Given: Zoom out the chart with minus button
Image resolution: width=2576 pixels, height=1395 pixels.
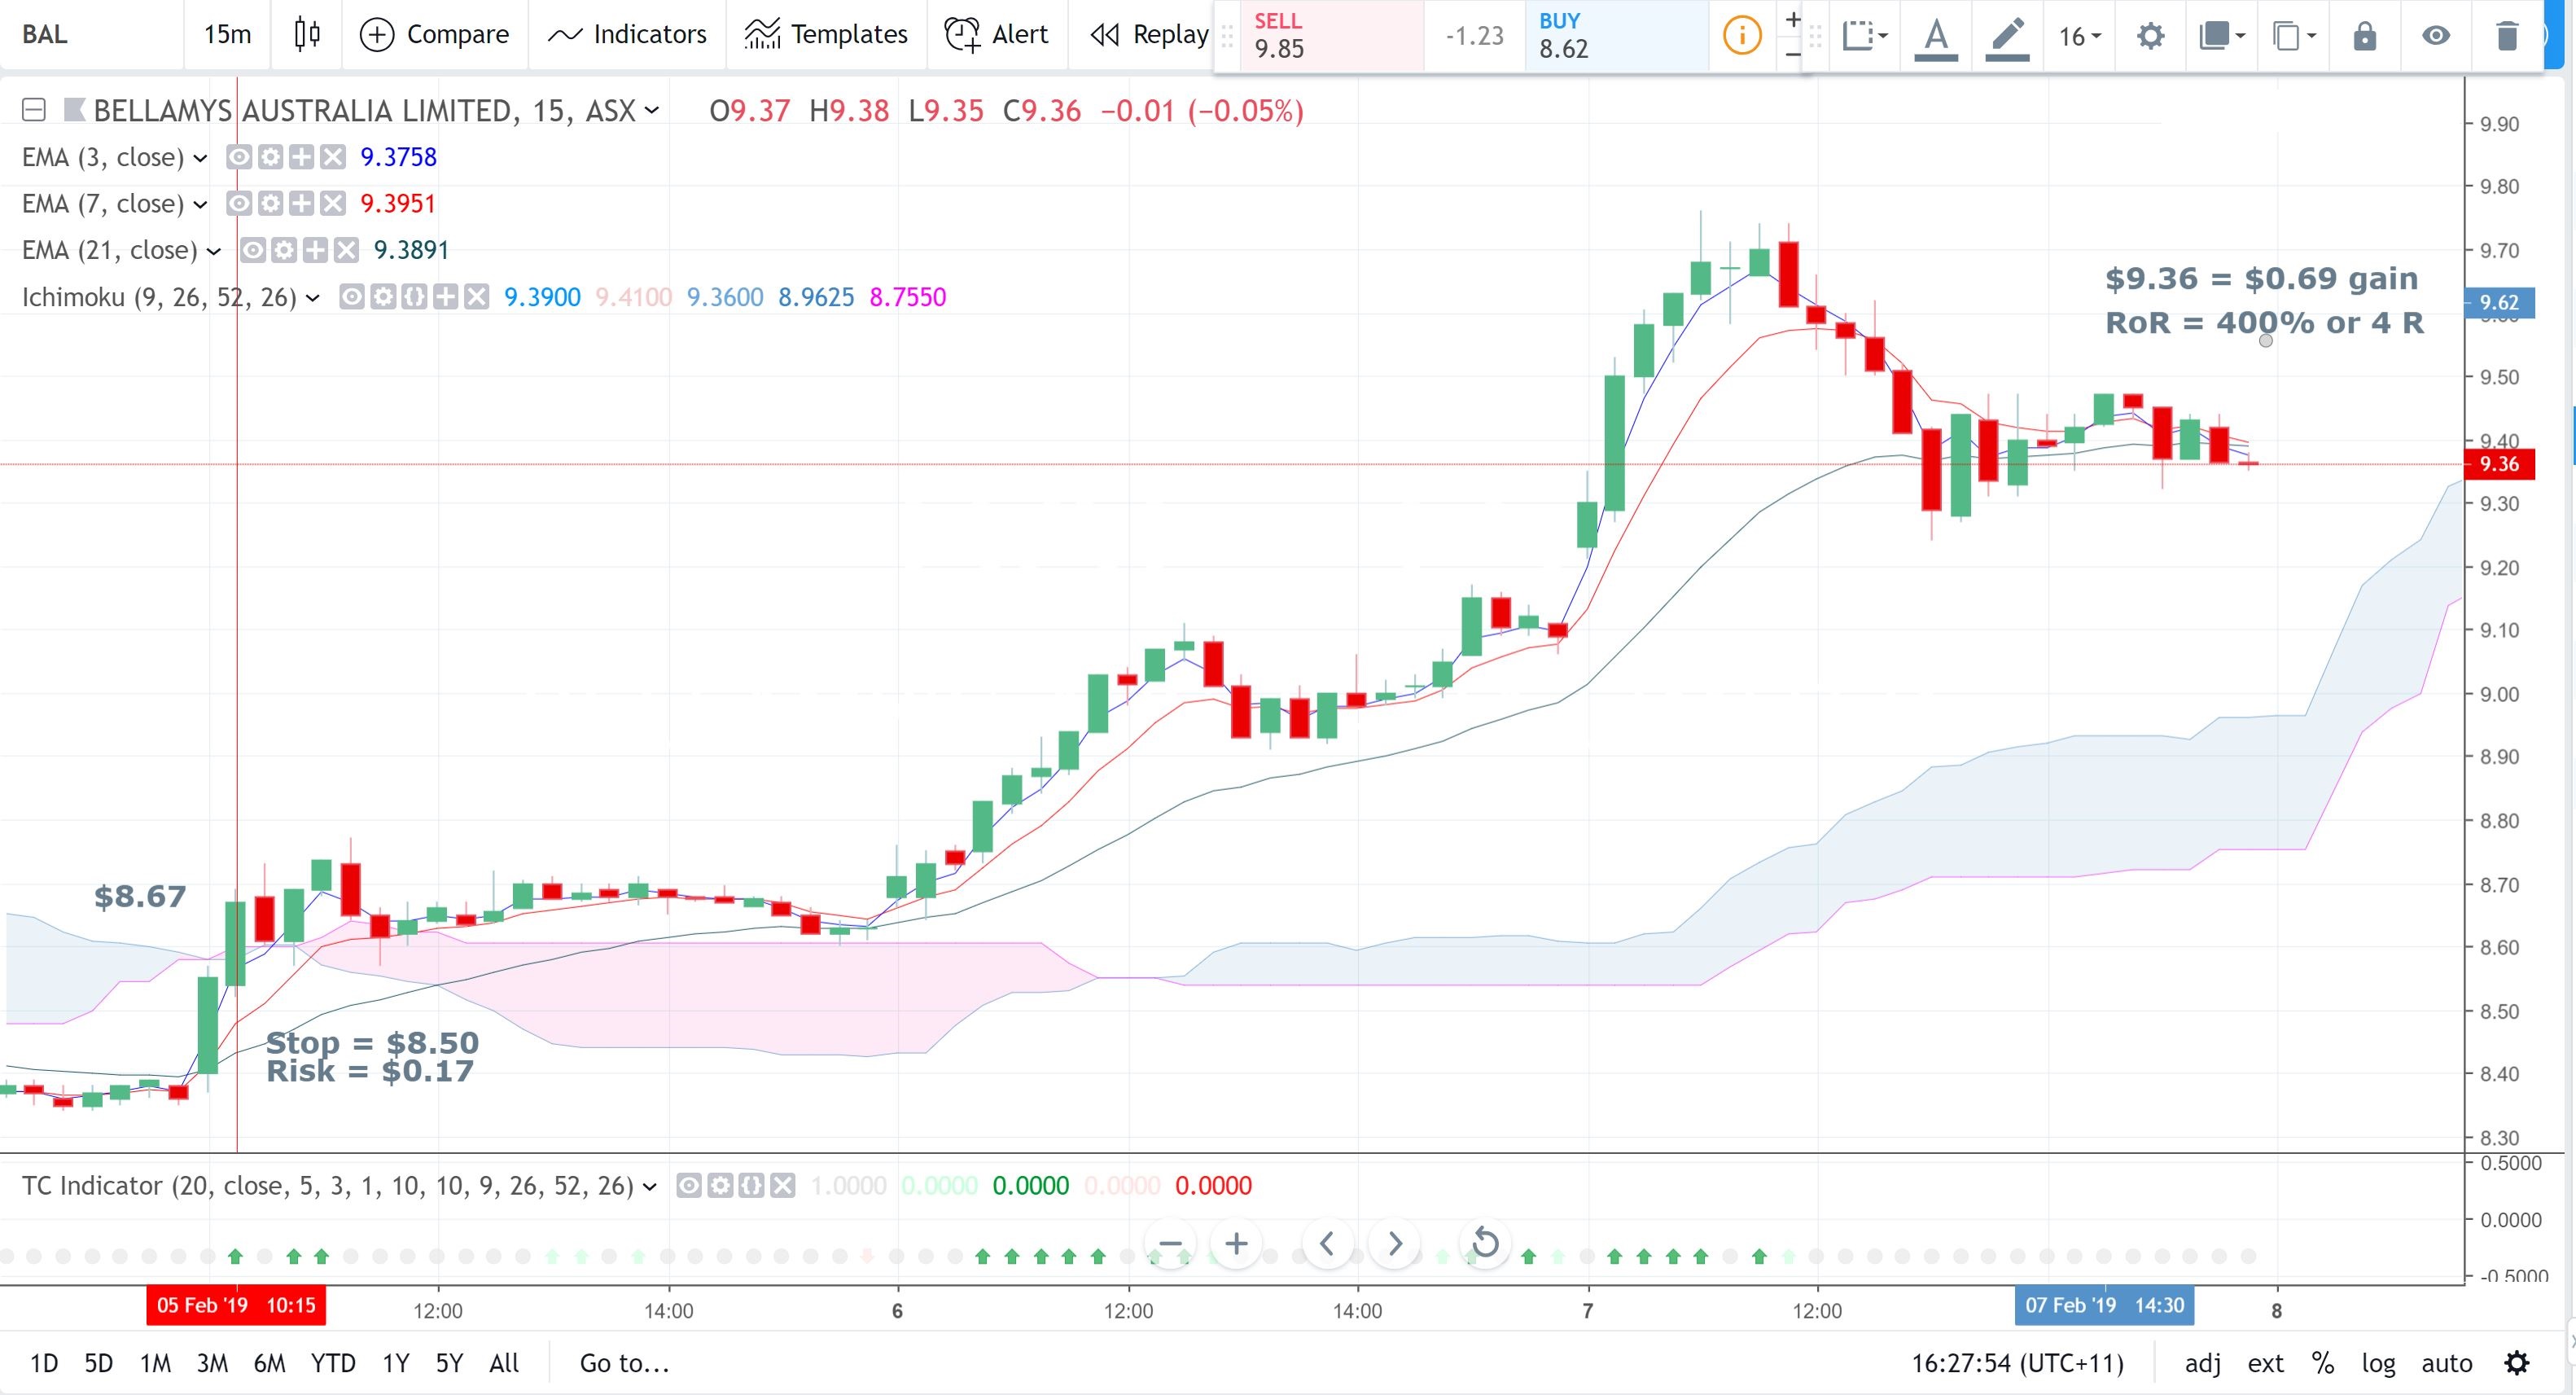Looking at the screenshot, I should coord(1170,1244).
